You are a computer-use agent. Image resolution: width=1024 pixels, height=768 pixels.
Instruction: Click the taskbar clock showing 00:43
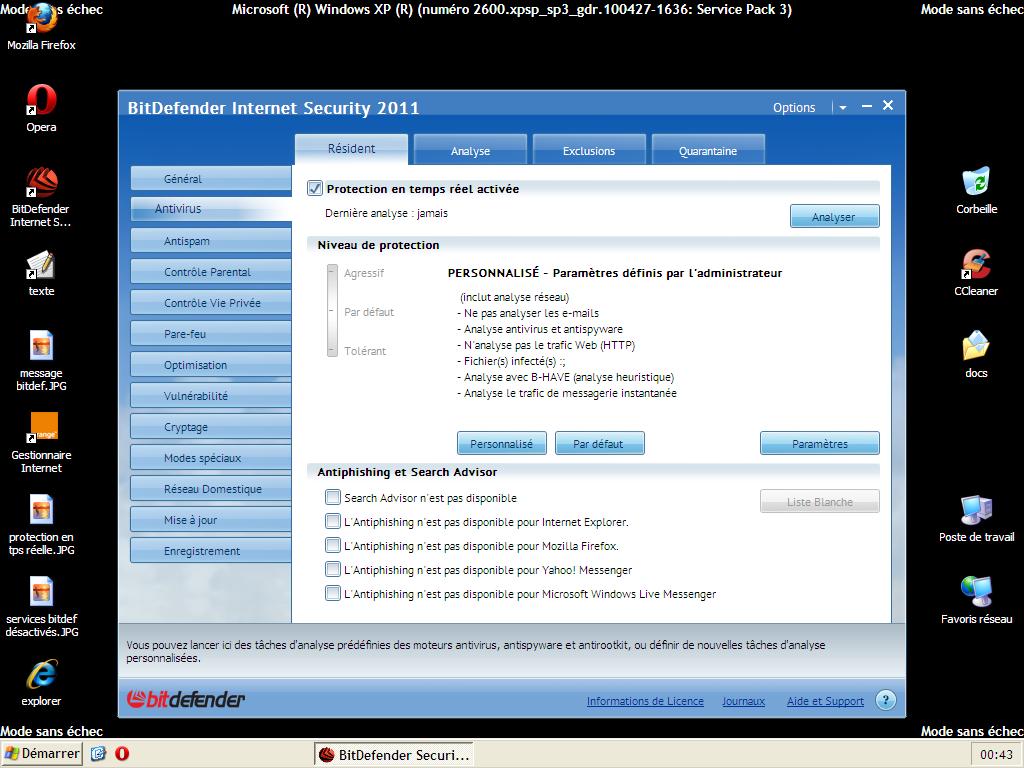click(x=997, y=754)
